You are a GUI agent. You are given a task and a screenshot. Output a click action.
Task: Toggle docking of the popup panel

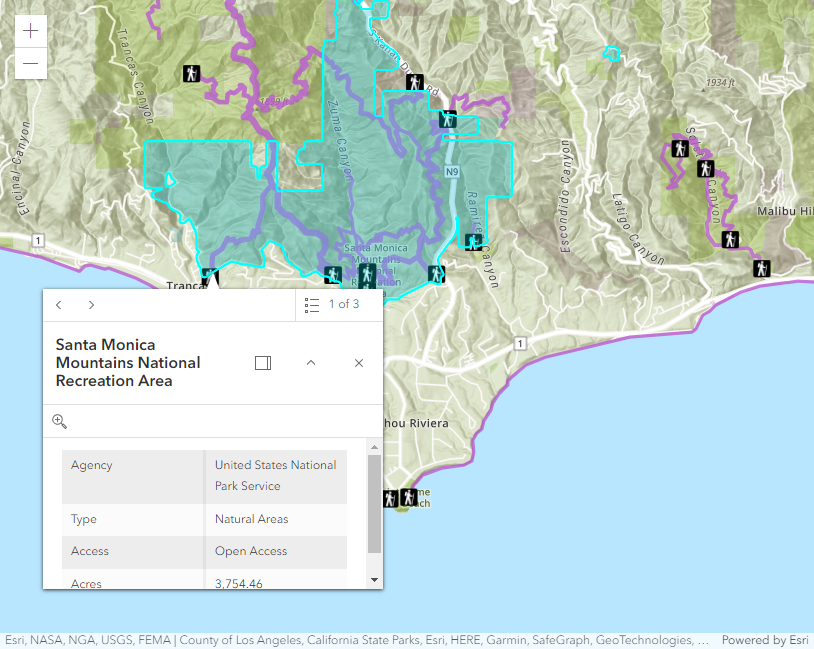tap(263, 363)
